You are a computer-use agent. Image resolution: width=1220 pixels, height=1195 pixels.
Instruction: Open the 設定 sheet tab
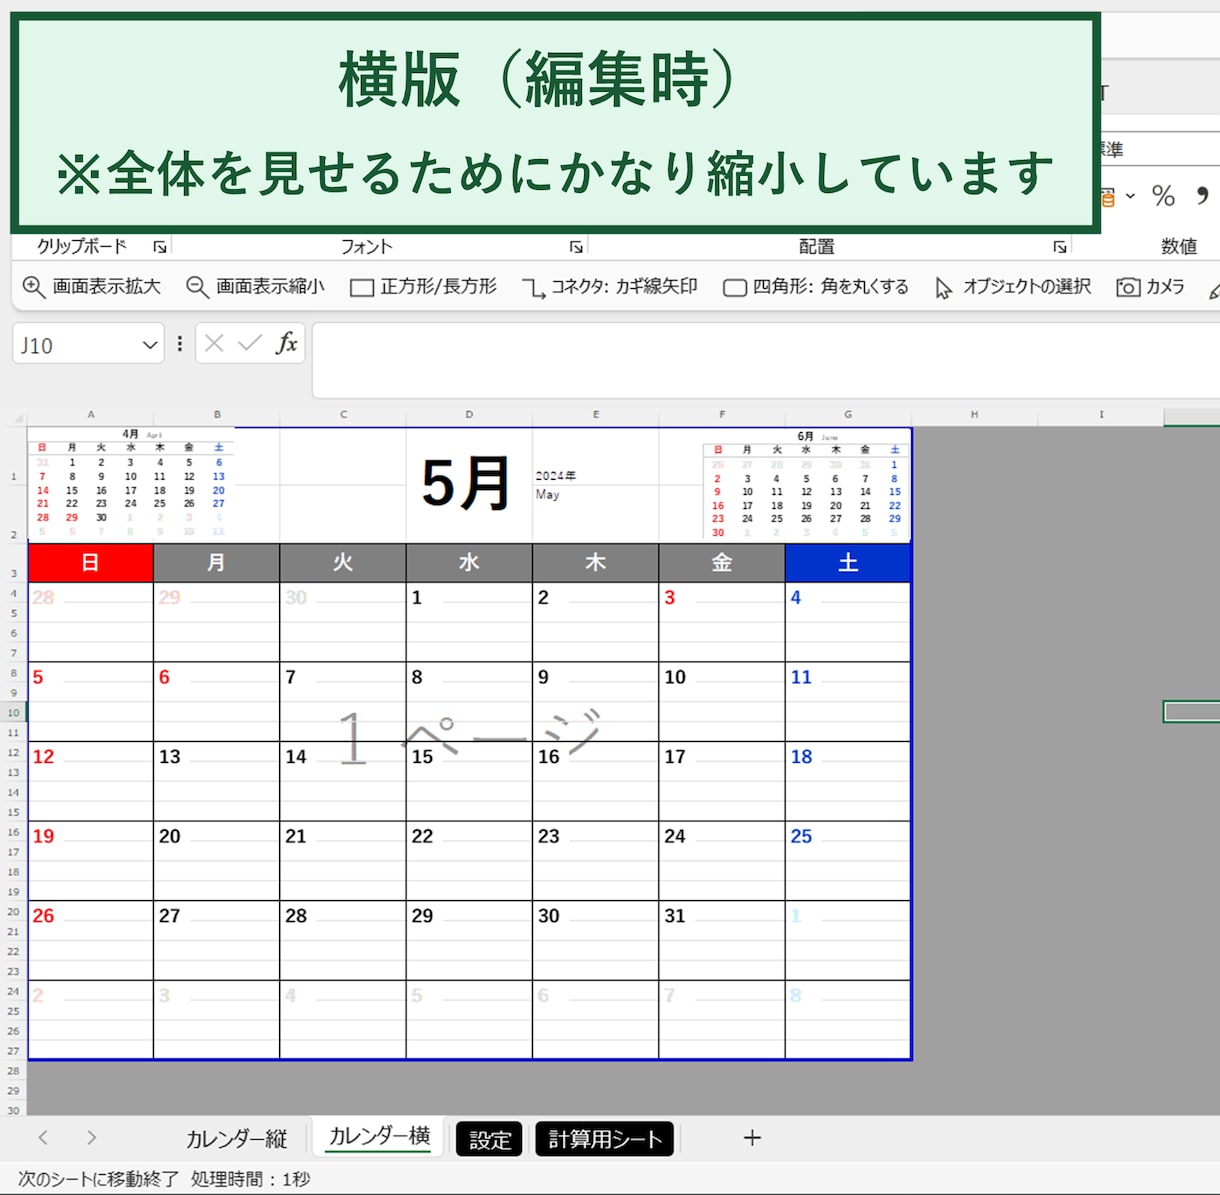click(490, 1139)
